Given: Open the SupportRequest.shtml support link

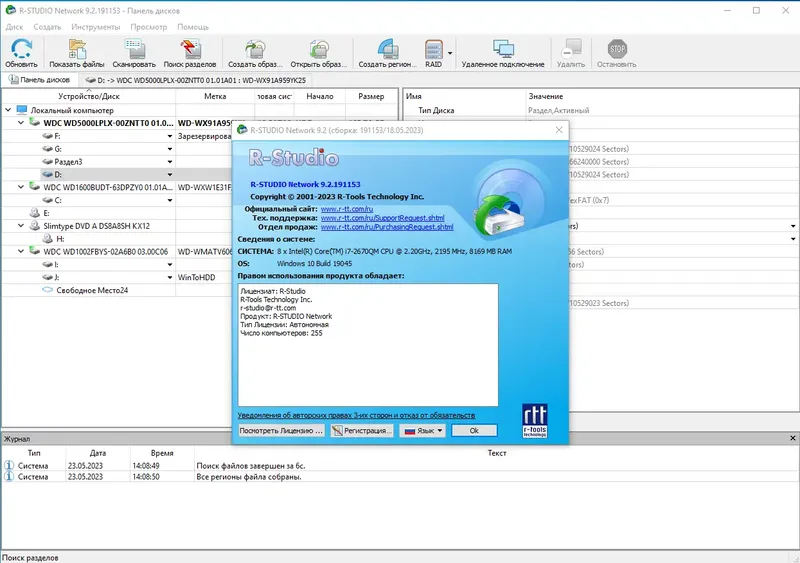Looking at the screenshot, I should tap(383, 218).
